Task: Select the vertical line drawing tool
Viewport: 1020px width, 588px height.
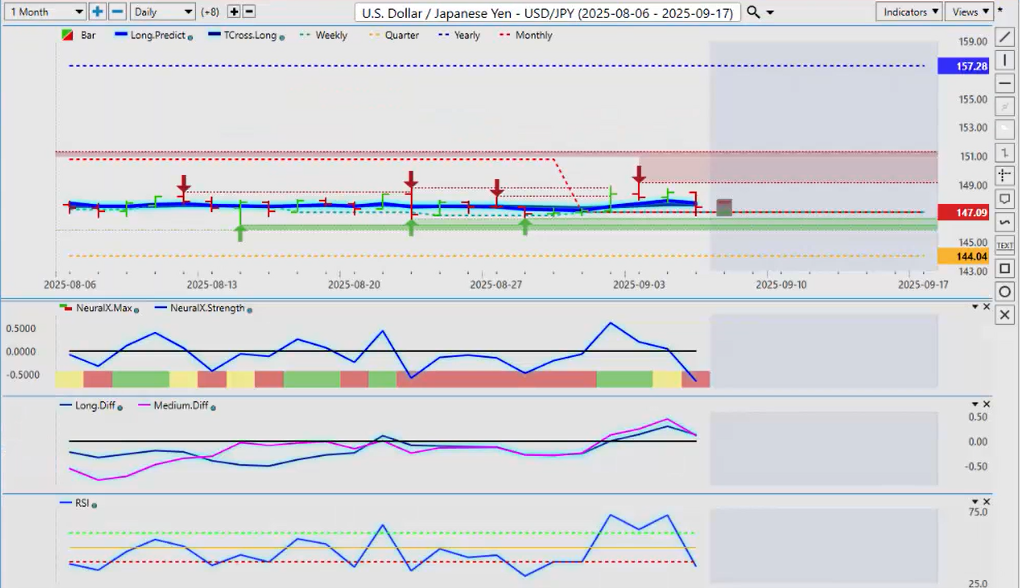Action: click(x=1005, y=61)
